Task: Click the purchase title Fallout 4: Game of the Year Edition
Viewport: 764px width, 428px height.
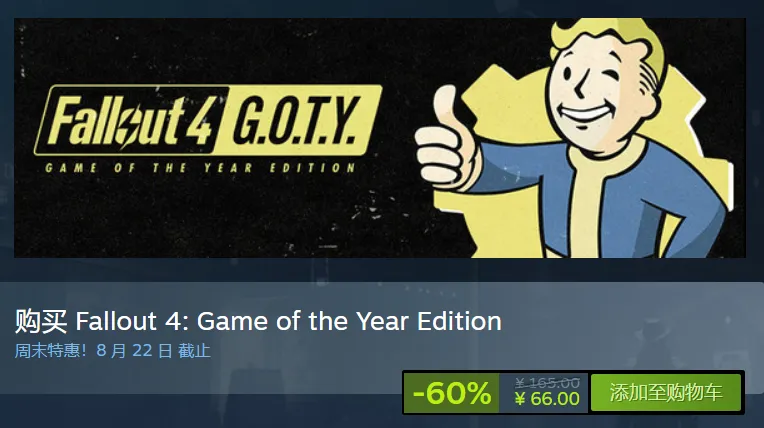Action: click(288, 321)
